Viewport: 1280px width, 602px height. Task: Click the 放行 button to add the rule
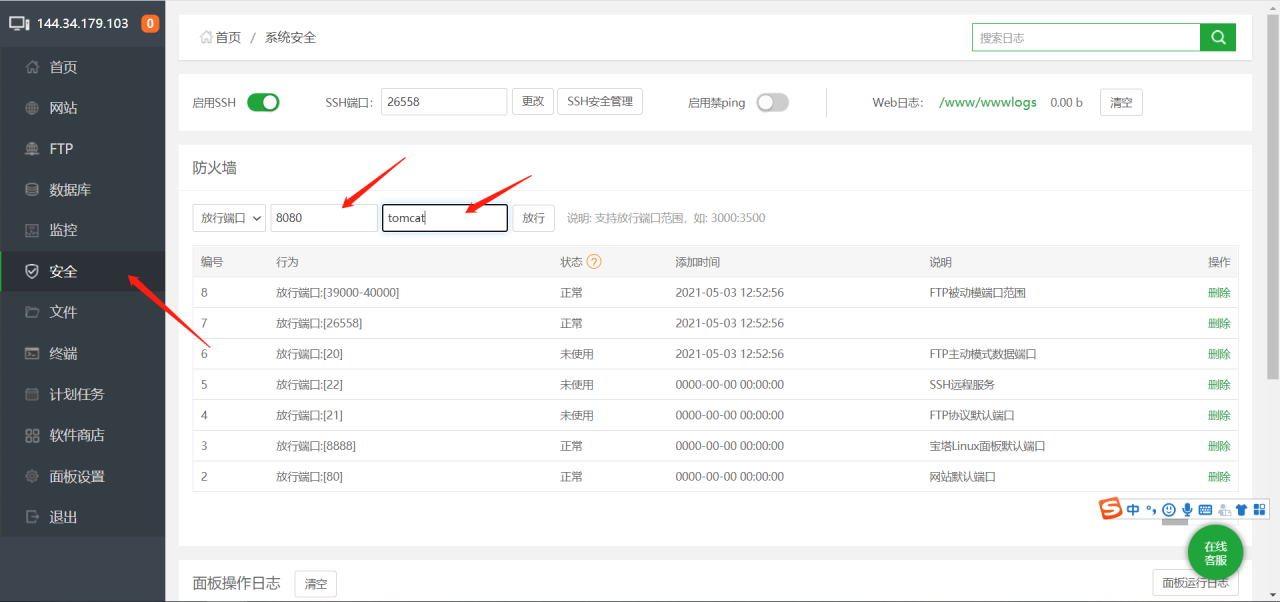pyautogui.click(x=533, y=217)
